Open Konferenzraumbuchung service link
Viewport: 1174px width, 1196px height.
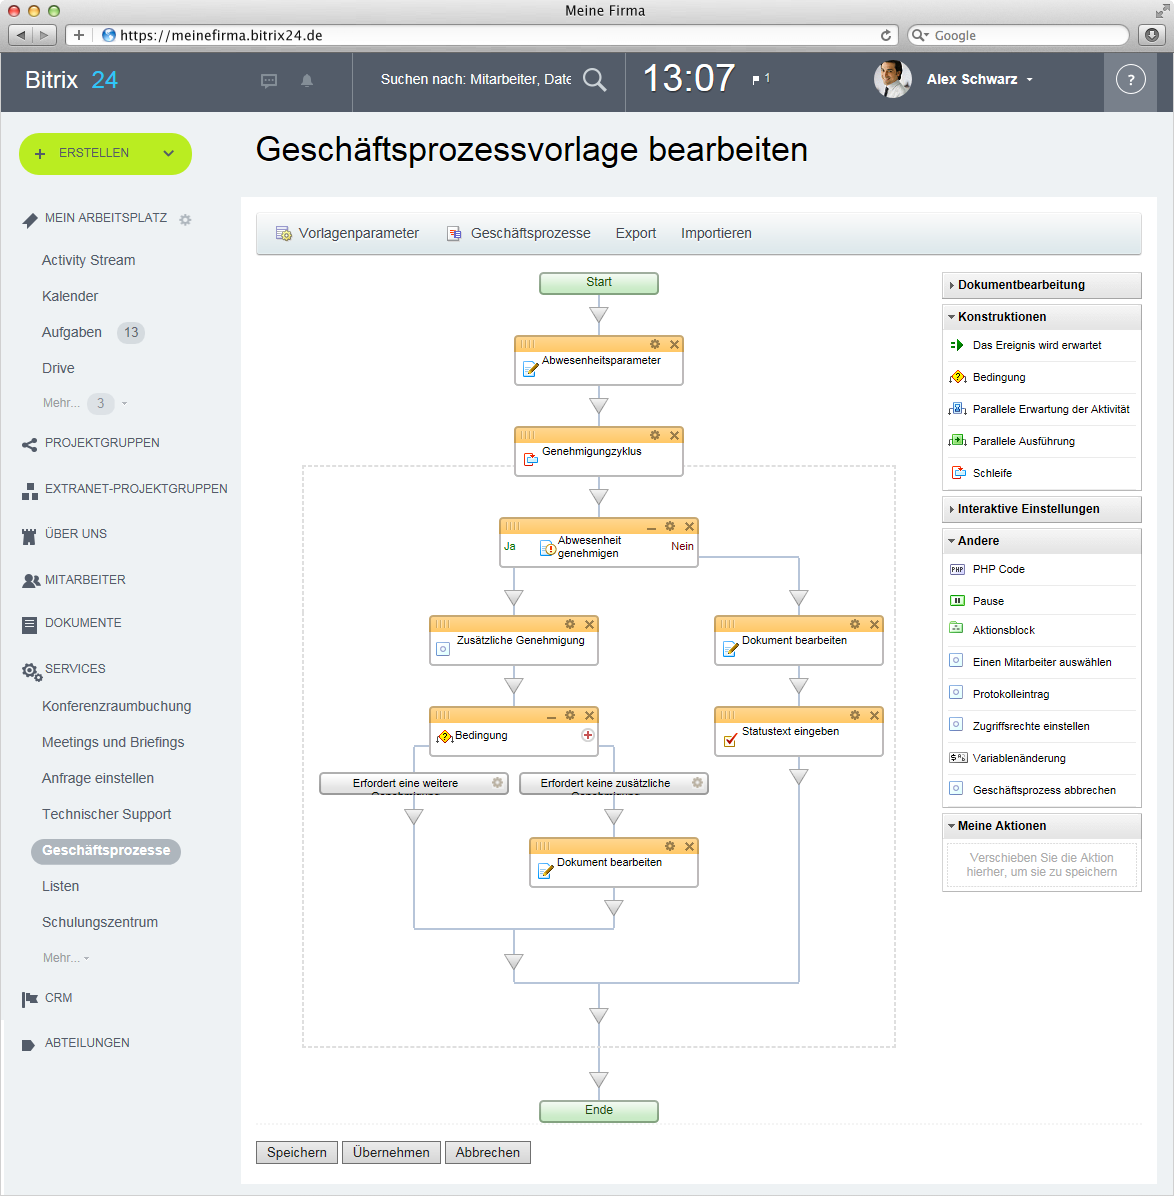117,706
